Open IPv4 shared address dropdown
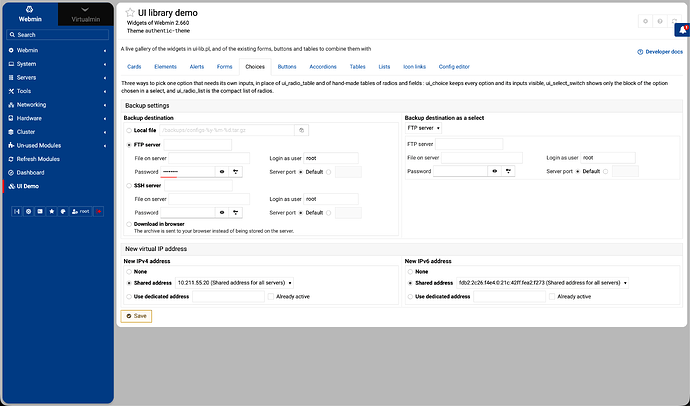The image size is (690, 406). [235, 283]
